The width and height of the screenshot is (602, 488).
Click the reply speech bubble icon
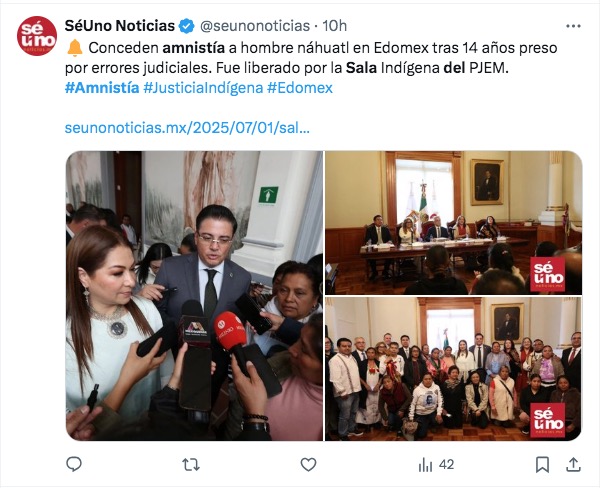click(x=74, y=464)
